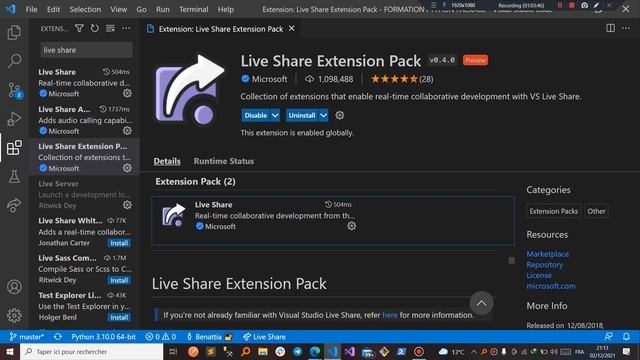The image size is (640, 360).
Task: Open the Repository resource link
Action: [544, 264]
